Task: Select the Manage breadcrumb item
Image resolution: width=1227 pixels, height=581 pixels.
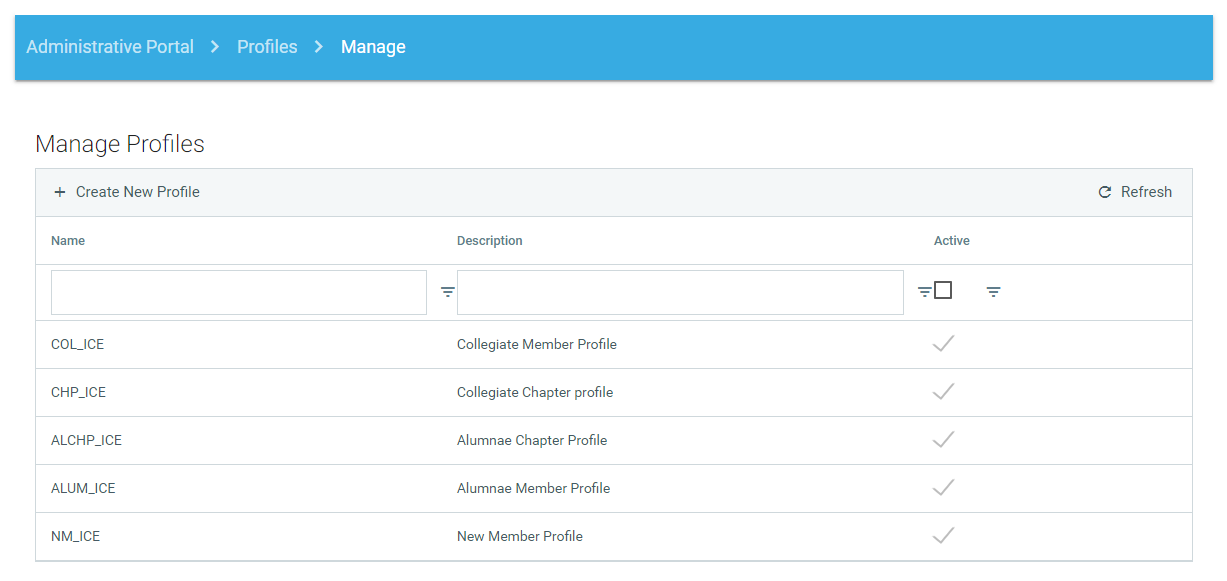Action: (x=373, y=47)
